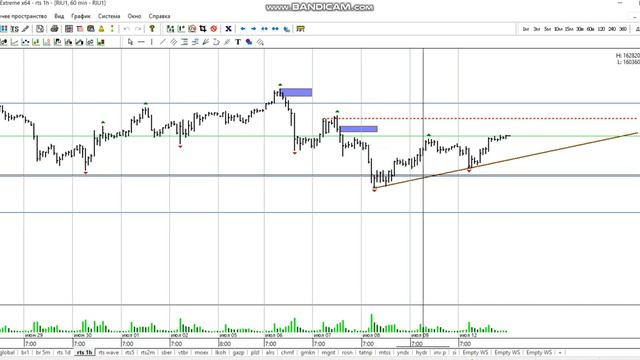Viewport: 640px width, 360px height.
Task: Click the blue X icon
Action: coord(228,29)
